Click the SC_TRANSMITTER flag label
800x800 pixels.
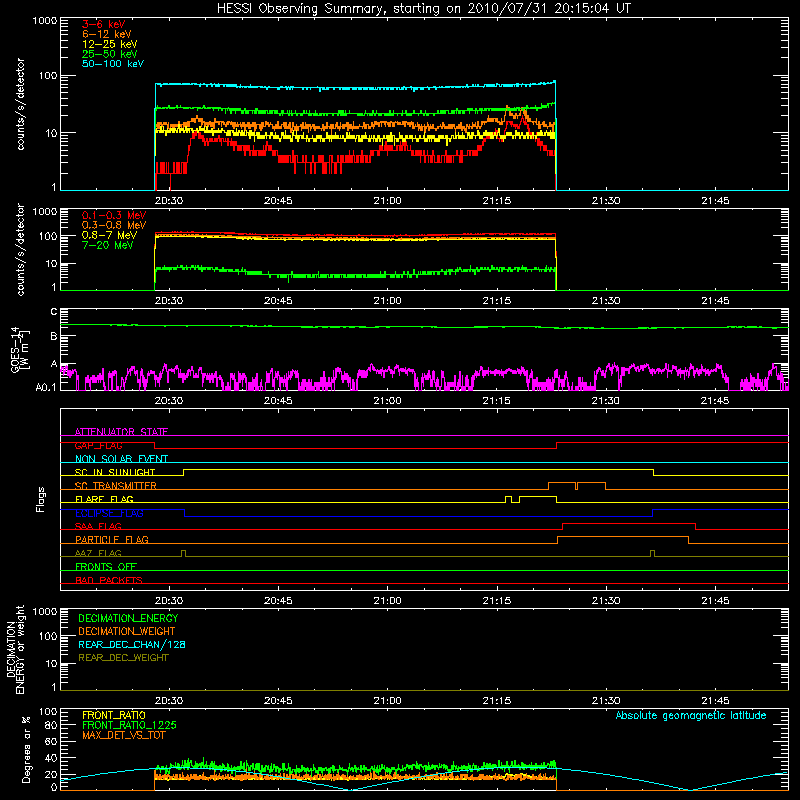click(116, 485)
